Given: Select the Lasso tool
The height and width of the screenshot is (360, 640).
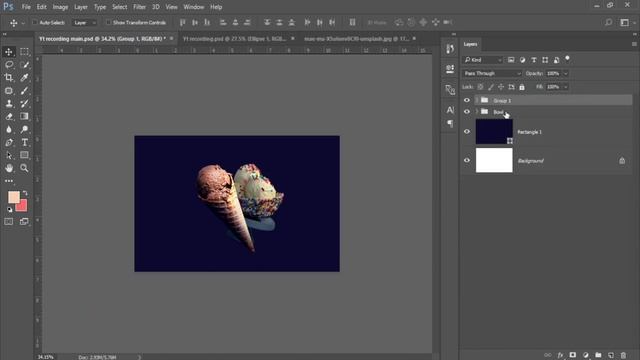Looking at the screenshot, I should point(9,64).
